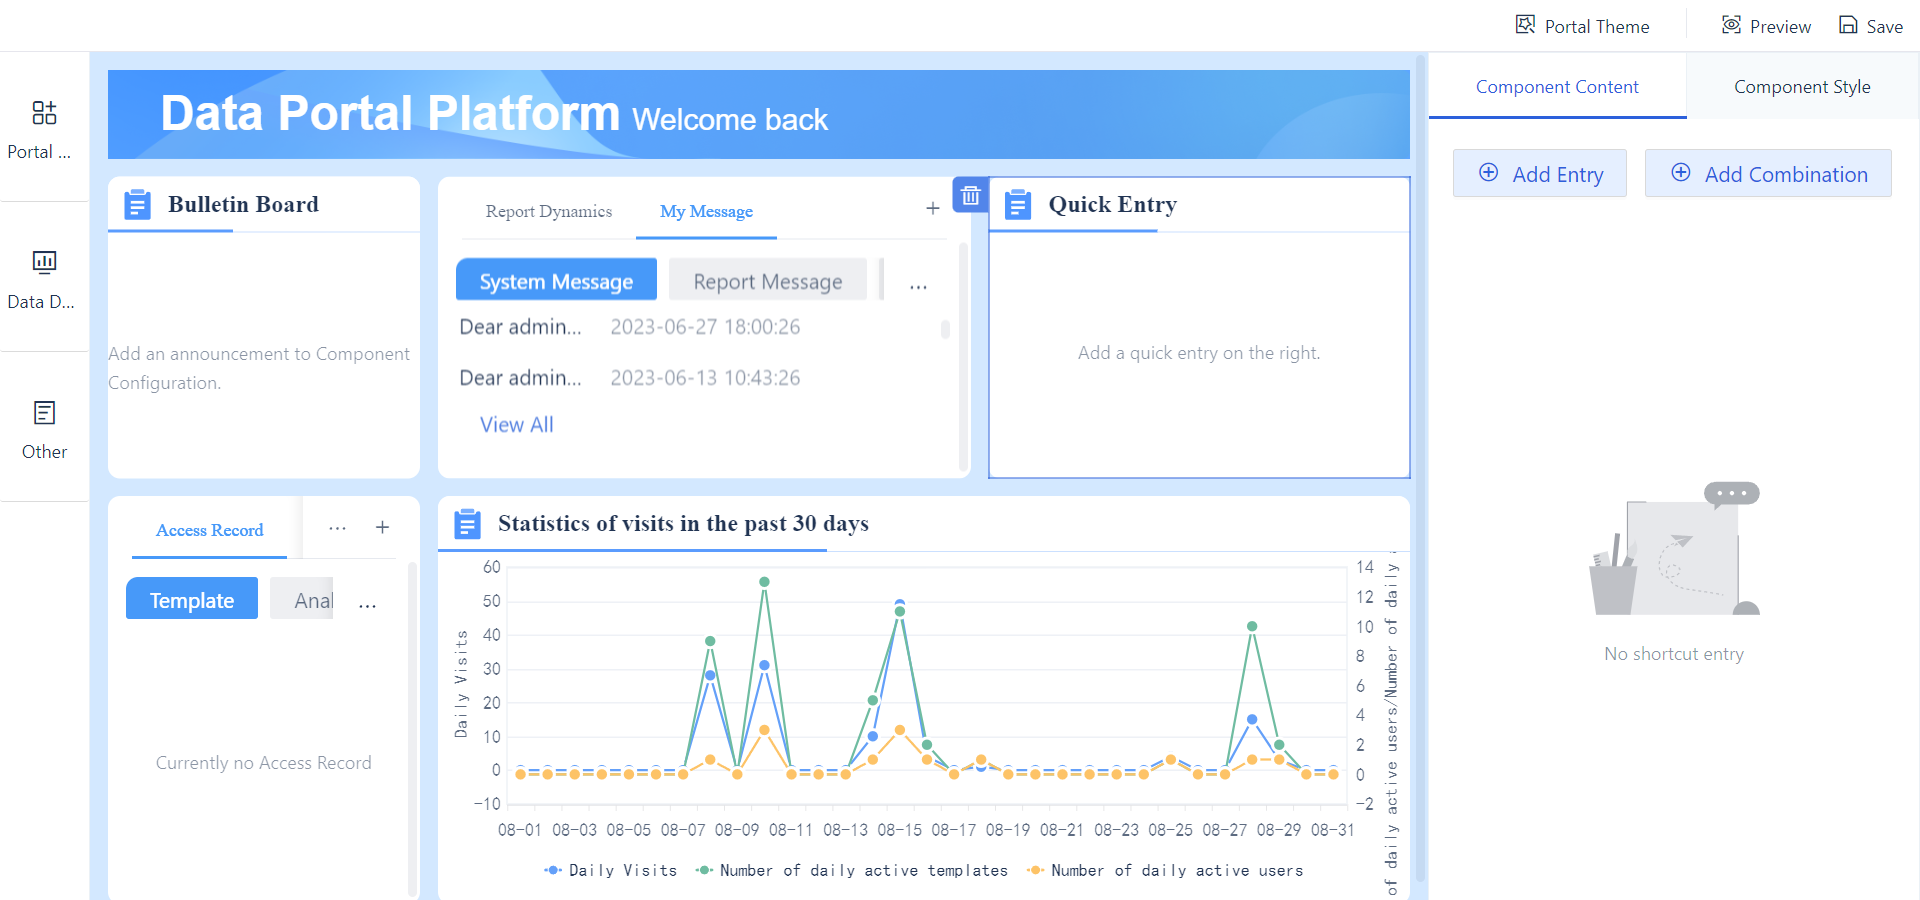Click the Add Entry button

point(1540,173)
